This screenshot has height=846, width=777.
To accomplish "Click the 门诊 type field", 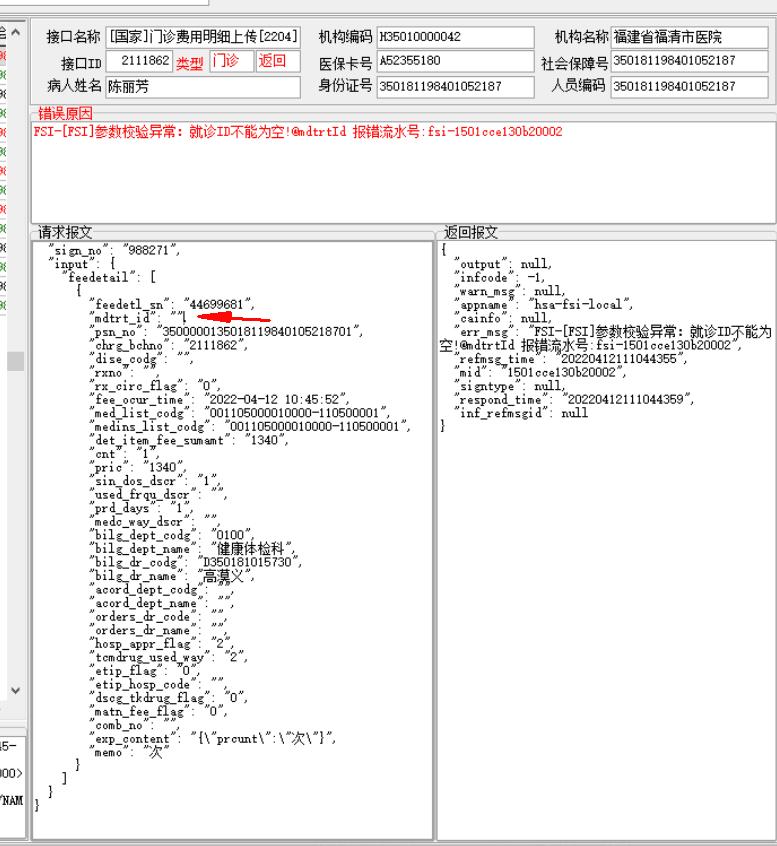I will coord(231,61).
